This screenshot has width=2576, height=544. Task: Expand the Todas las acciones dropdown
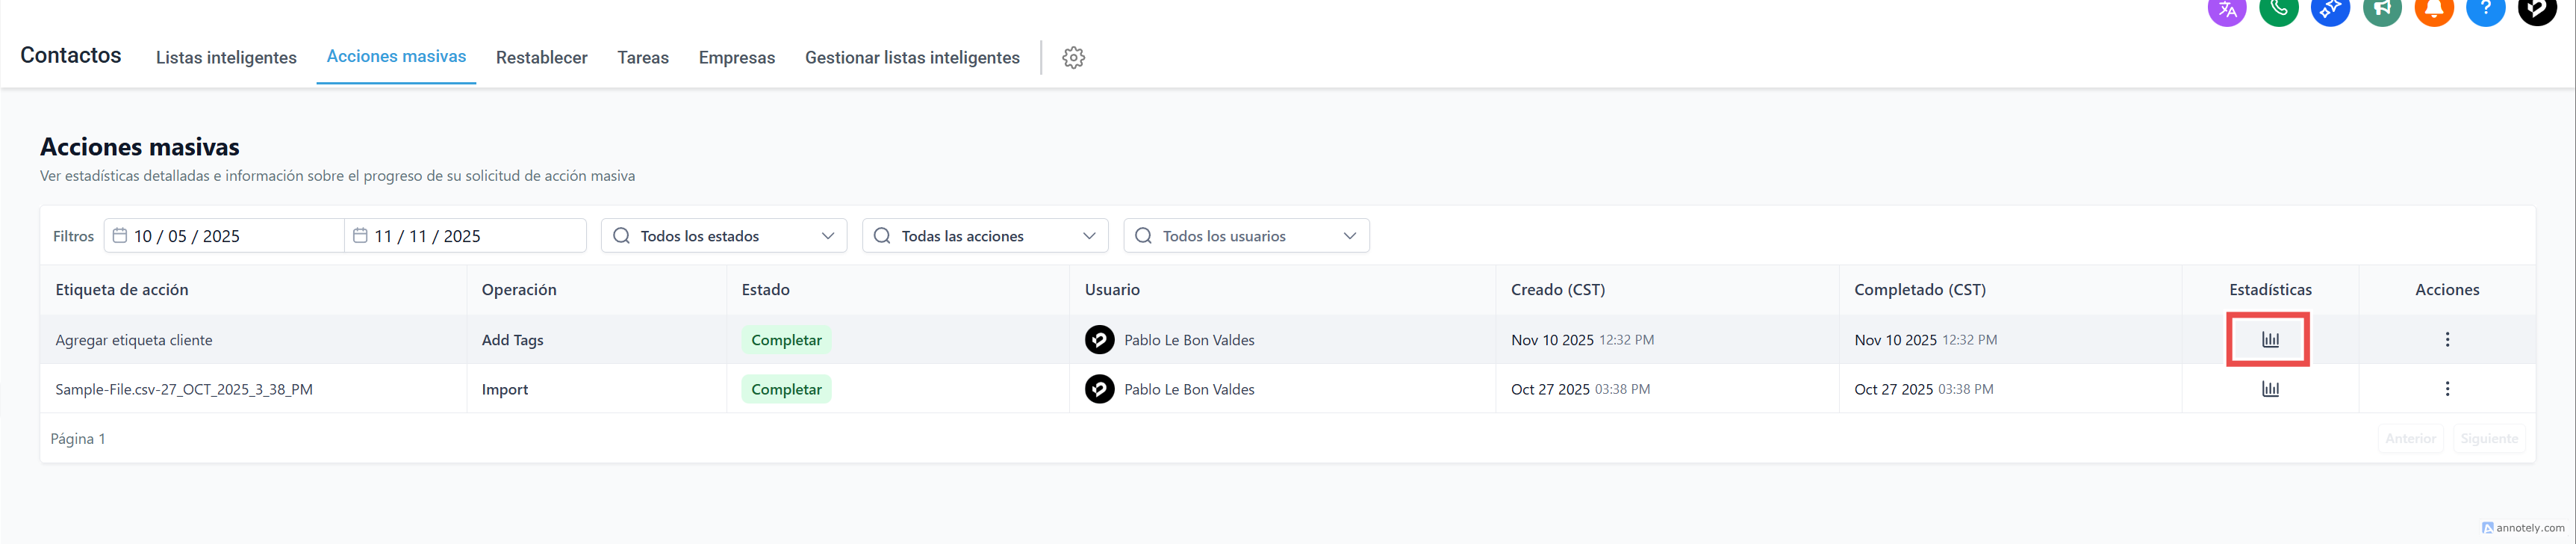click(985, 236)
